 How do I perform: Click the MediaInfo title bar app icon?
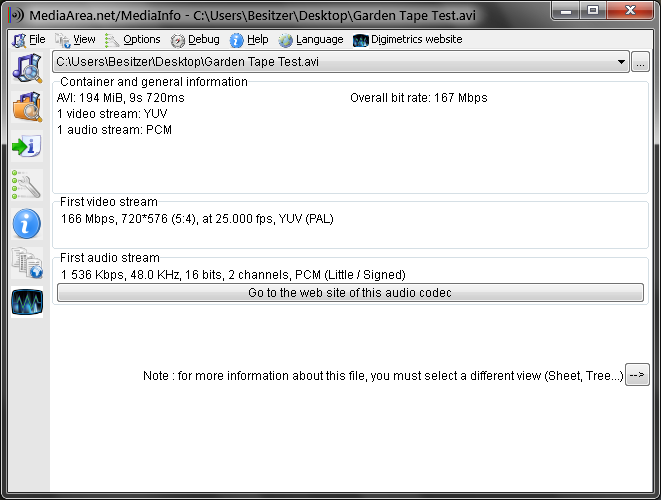[16, 15]
